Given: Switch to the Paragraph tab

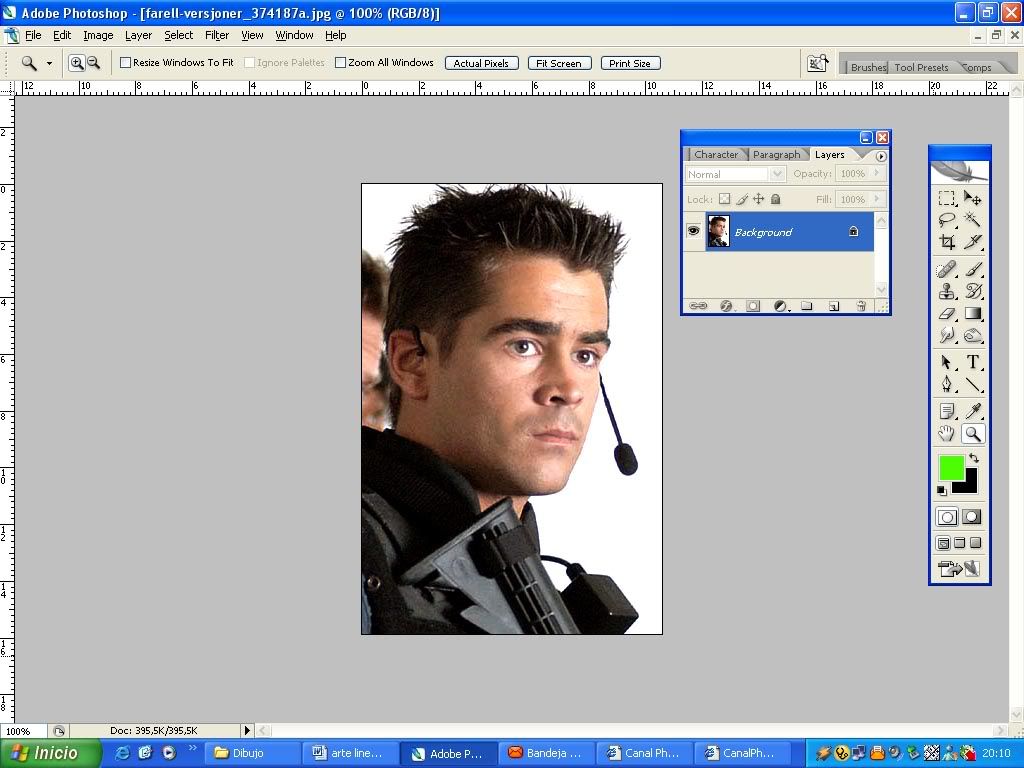Looking at the screenshot, I should click(776, 155).
